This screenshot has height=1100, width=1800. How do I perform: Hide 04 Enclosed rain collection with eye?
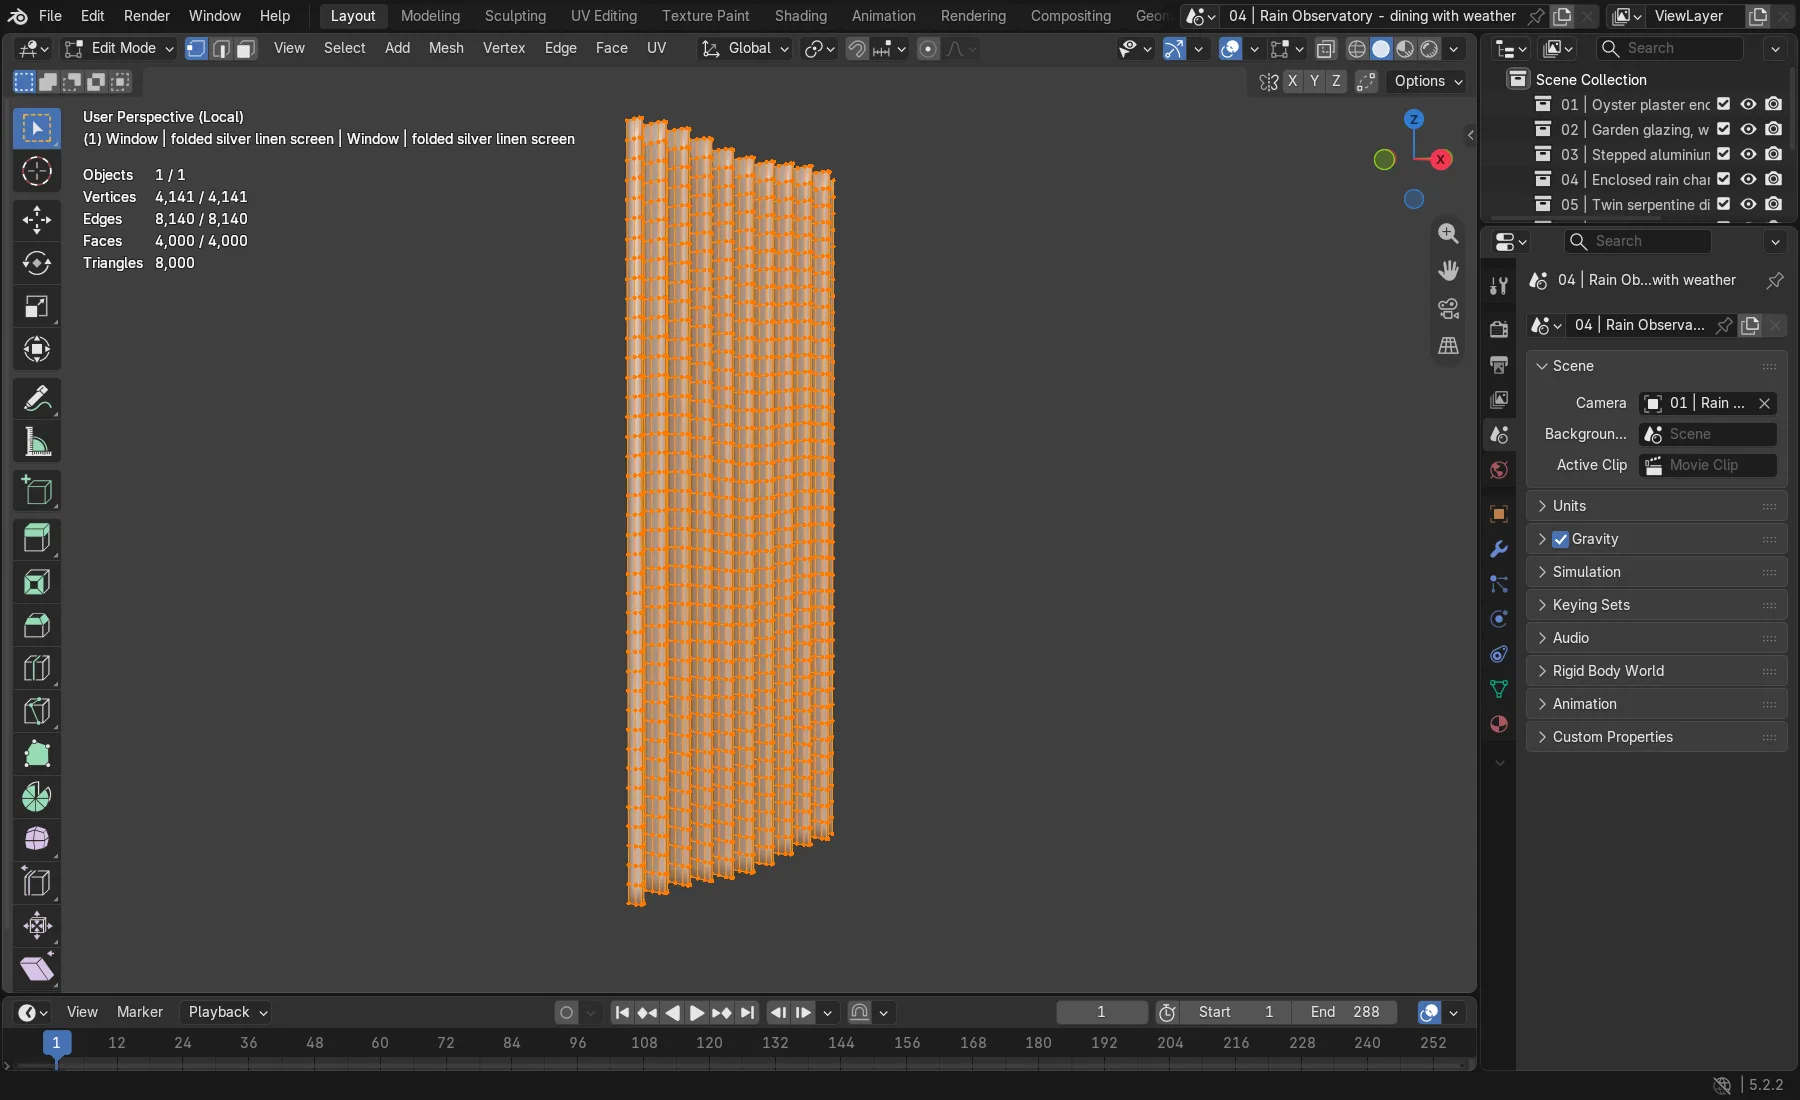point(1748,179)
